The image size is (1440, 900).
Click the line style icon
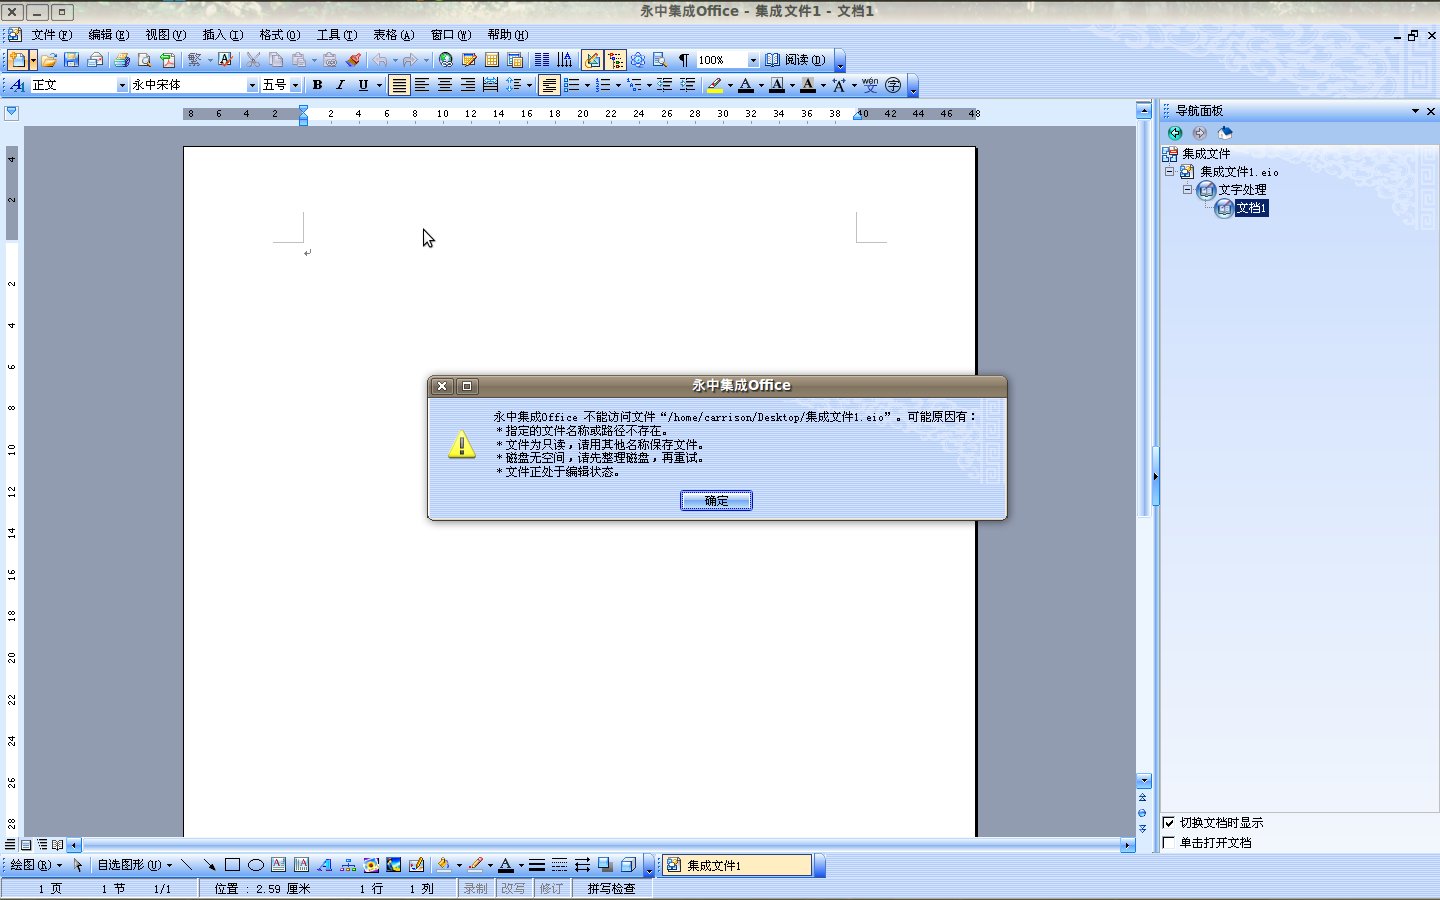537,865
